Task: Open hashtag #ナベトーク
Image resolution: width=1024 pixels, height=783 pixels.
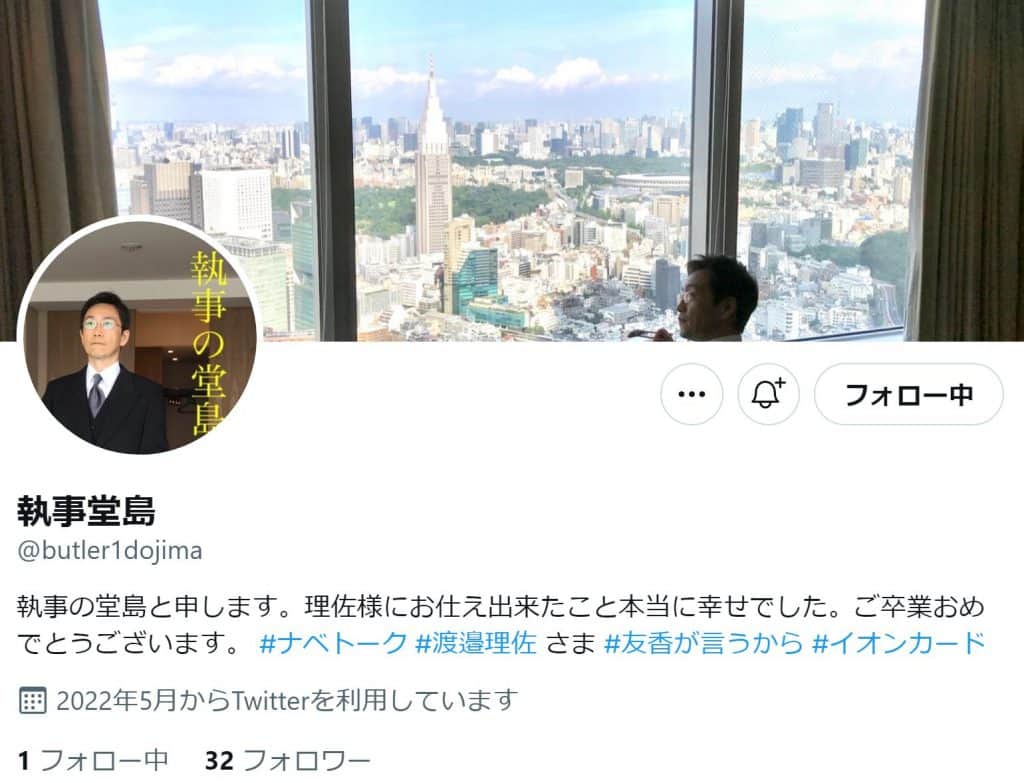Action: tap(333, 643)
